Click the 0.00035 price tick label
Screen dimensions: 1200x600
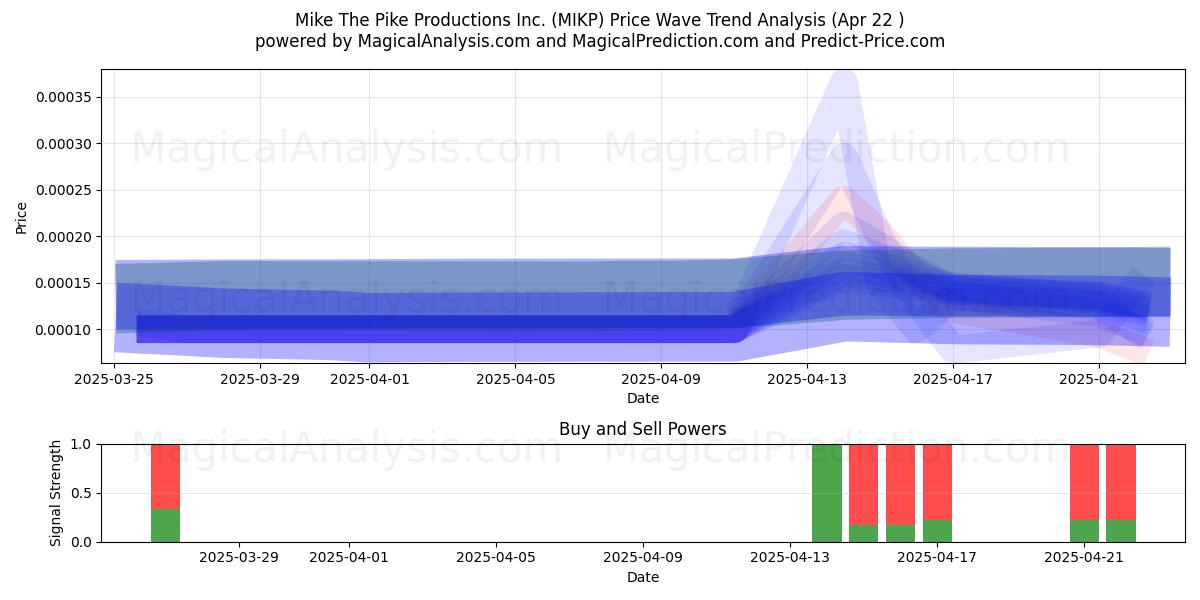pos(62,97)
